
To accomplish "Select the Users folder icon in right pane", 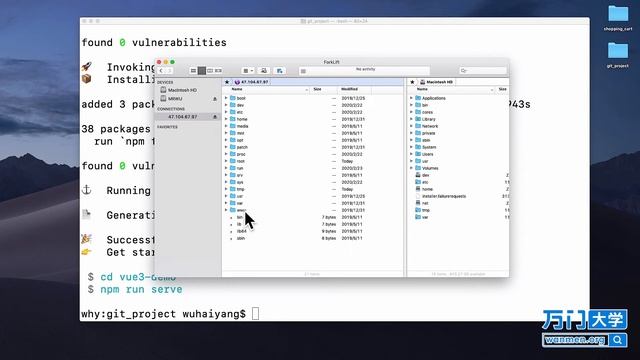I will 418,154.
